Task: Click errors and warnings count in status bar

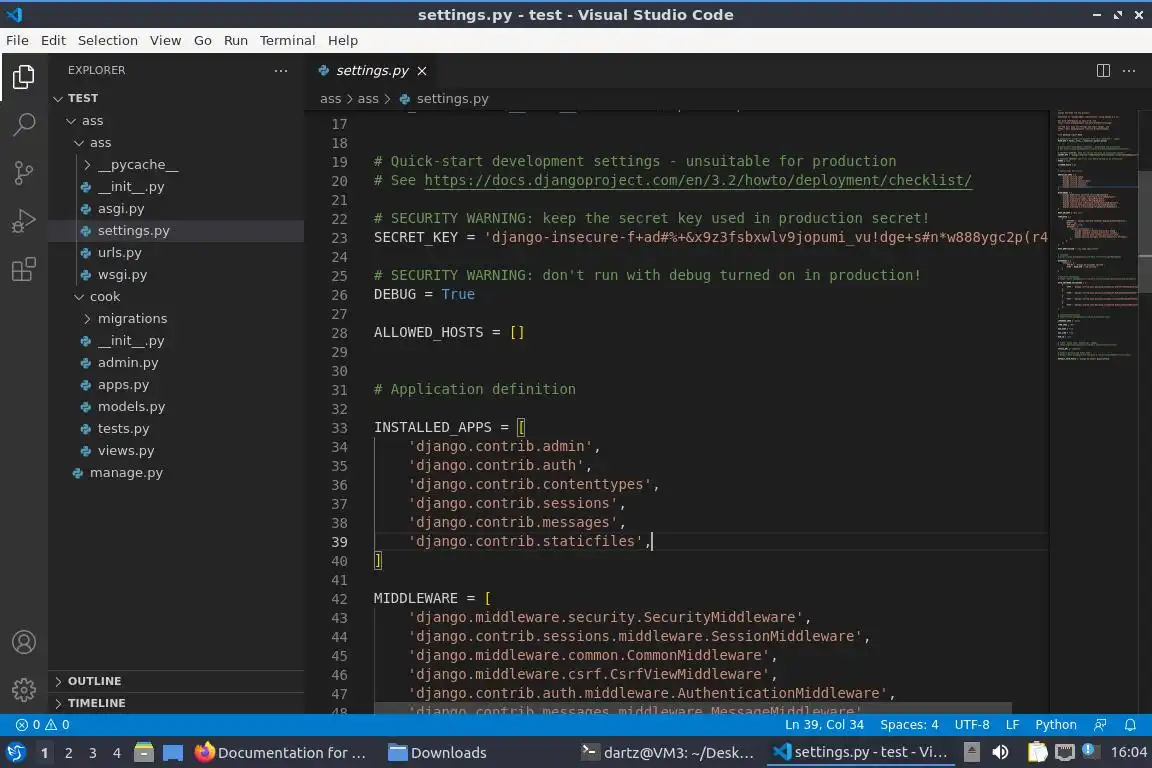Action: pos(43,725)
